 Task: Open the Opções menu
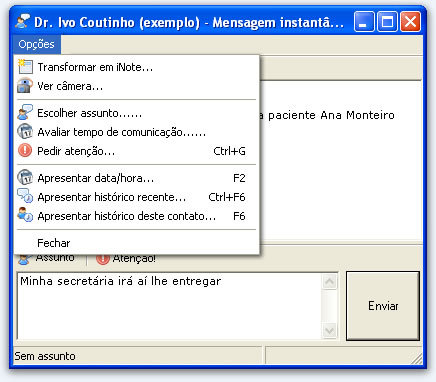point(37,44)
